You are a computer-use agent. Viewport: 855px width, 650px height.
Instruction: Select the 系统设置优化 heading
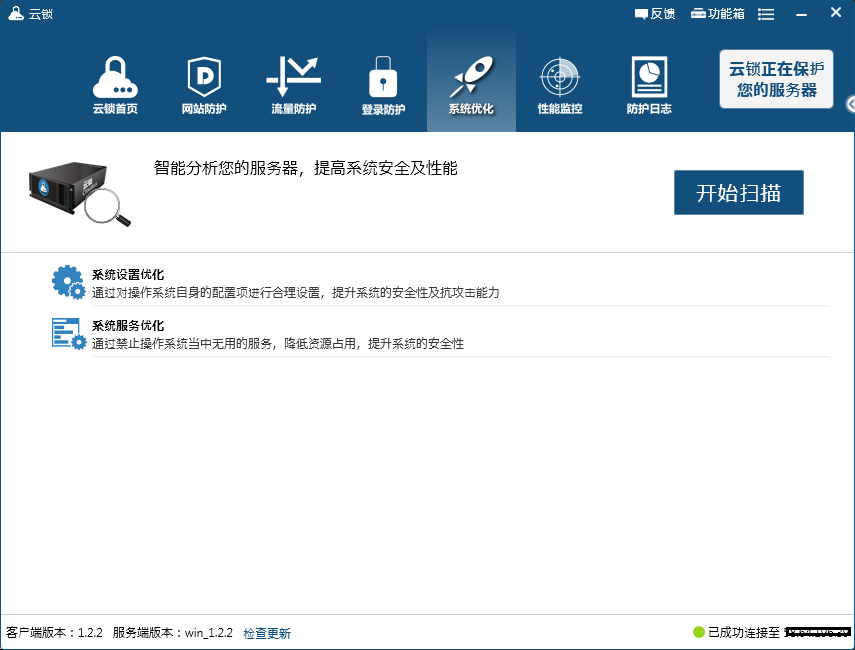tap(128, 274)
